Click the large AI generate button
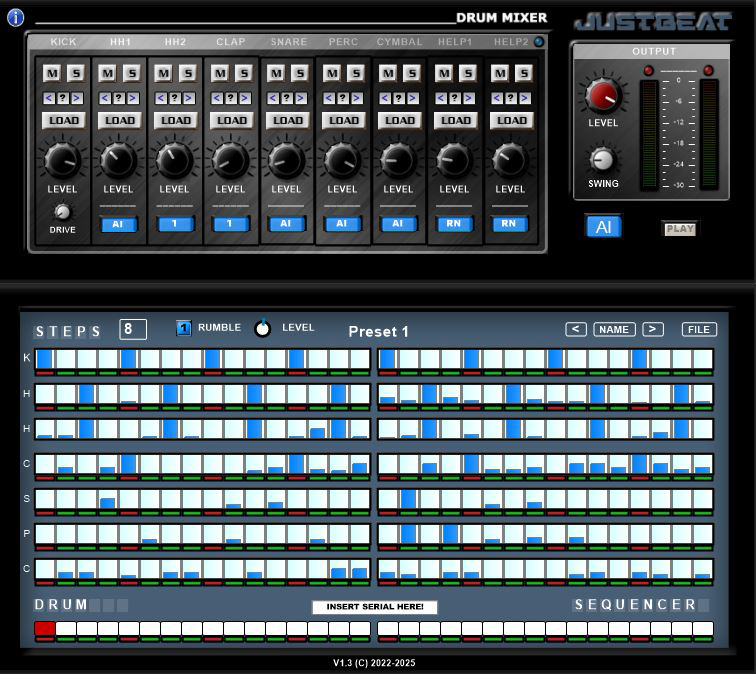 (603, 227)
